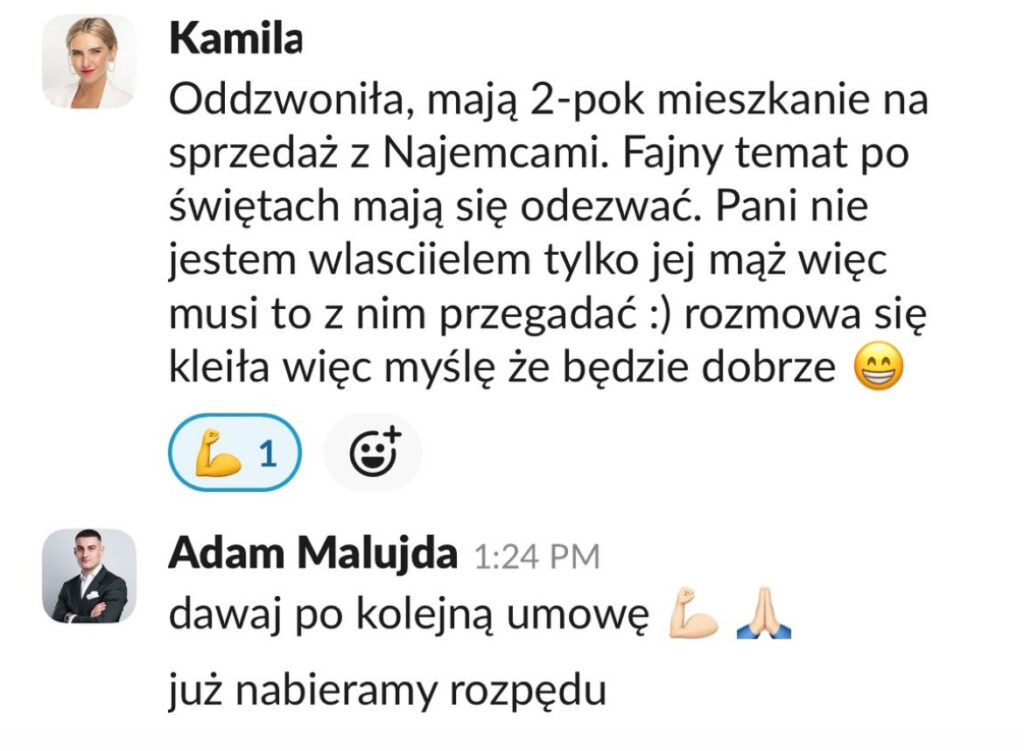The height and width of the screenshot is (751, 1024).
Task: Open Kamila's profile photo
Action: coord(89,61)
